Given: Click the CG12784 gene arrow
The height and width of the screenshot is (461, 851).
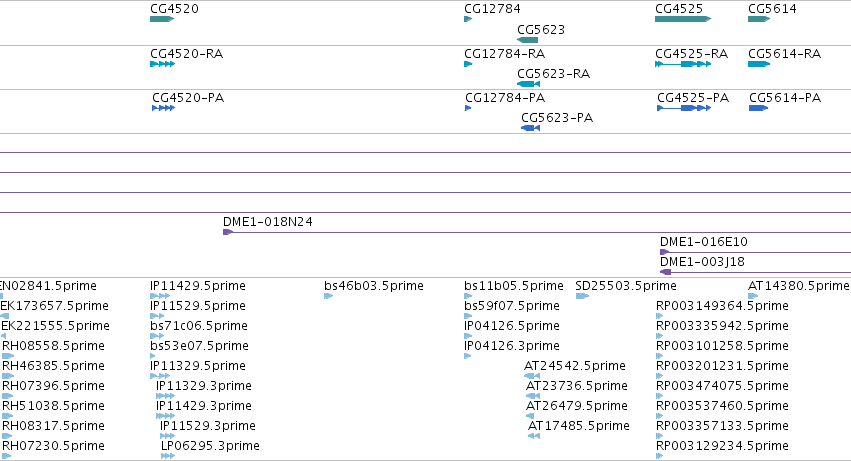Looking at the screenshot, I should click(x=468, y=19).
